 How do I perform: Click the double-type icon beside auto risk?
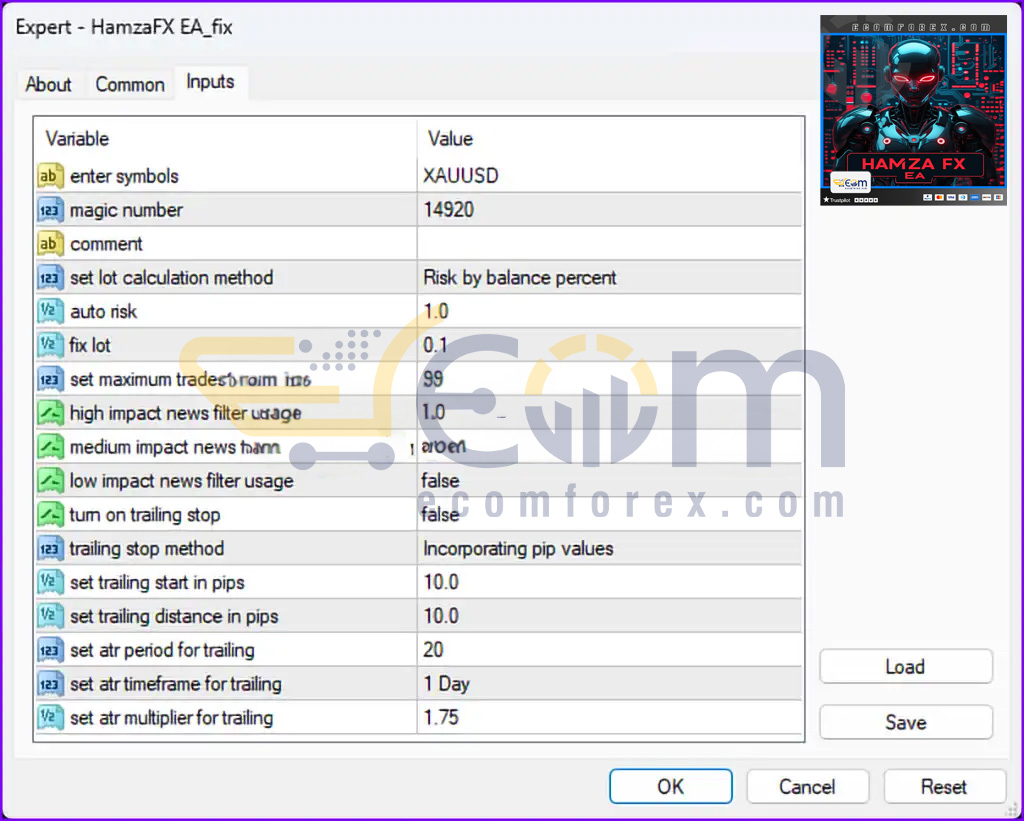pyautogui.click(x=50, y=312)
